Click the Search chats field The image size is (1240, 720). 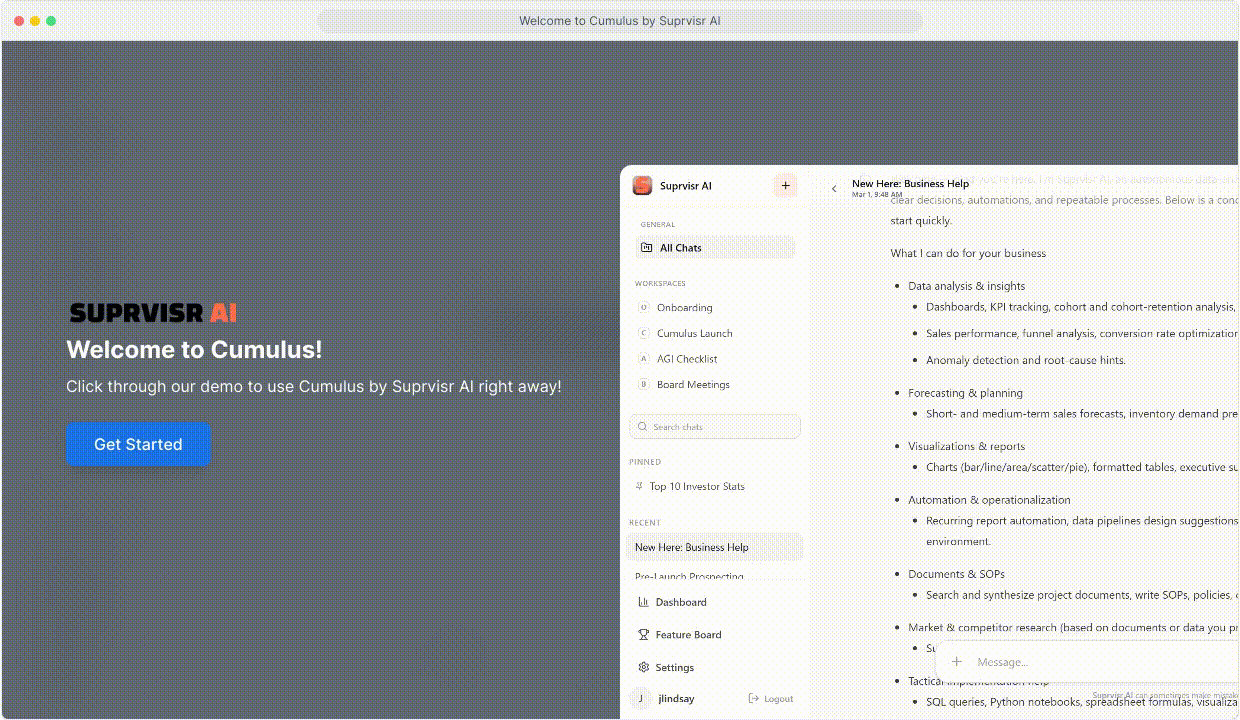pyautogui.click(x=714, y=427)
